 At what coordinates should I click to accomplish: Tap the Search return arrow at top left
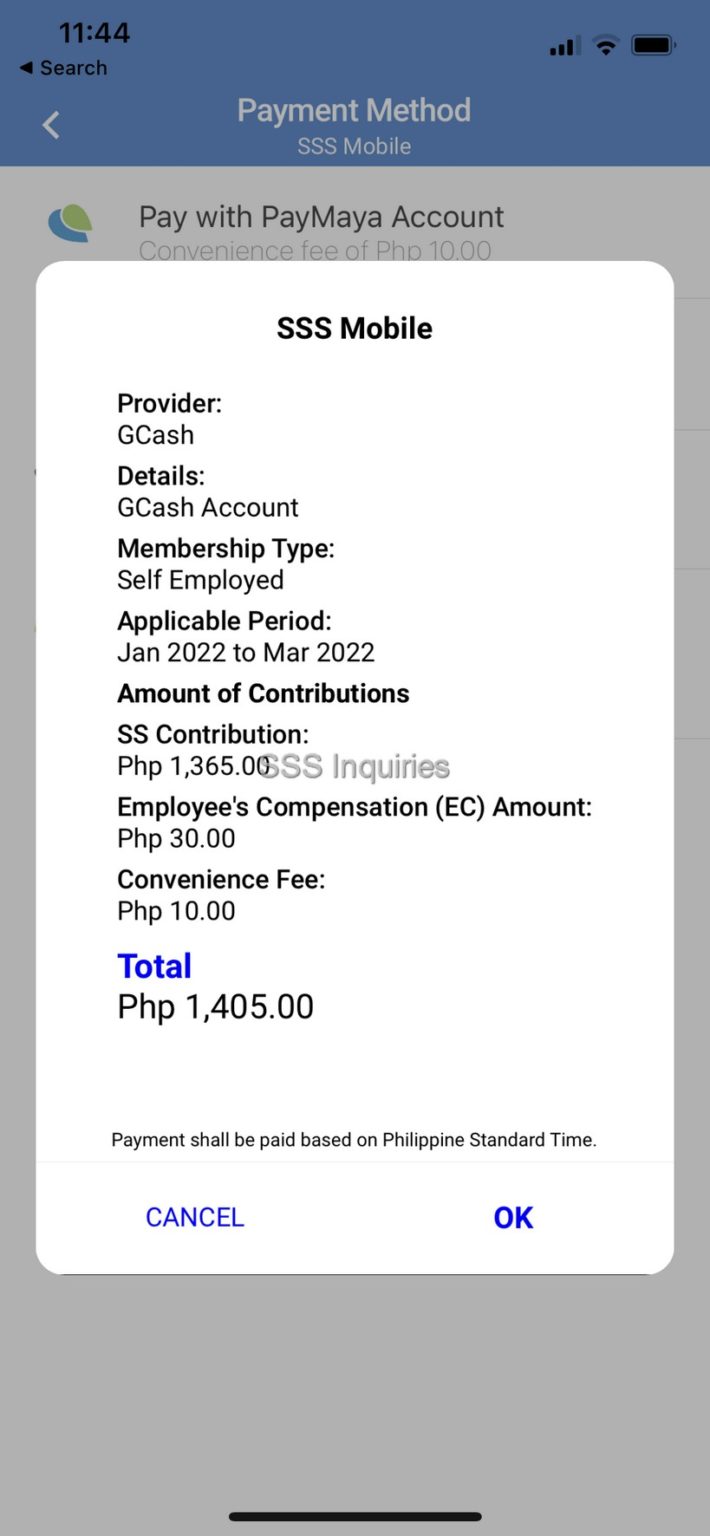coord(62,68)
